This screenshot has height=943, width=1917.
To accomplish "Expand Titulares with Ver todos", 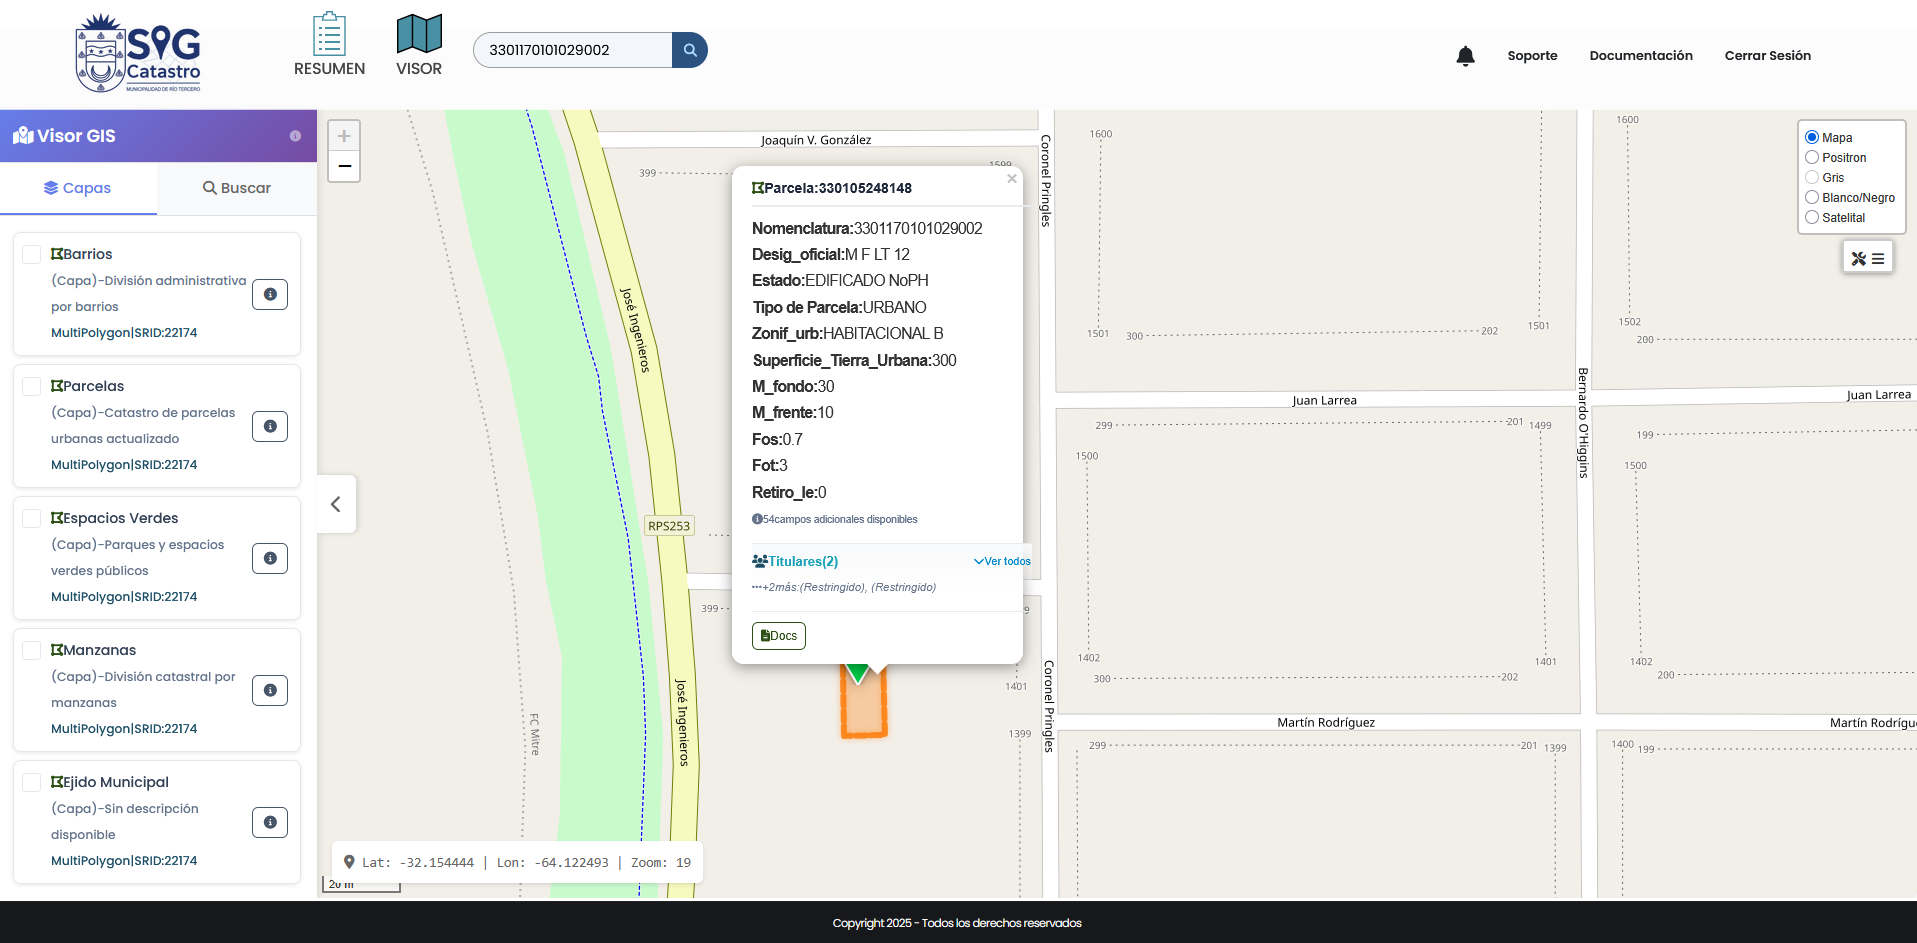I will (x=1002, y=562).
